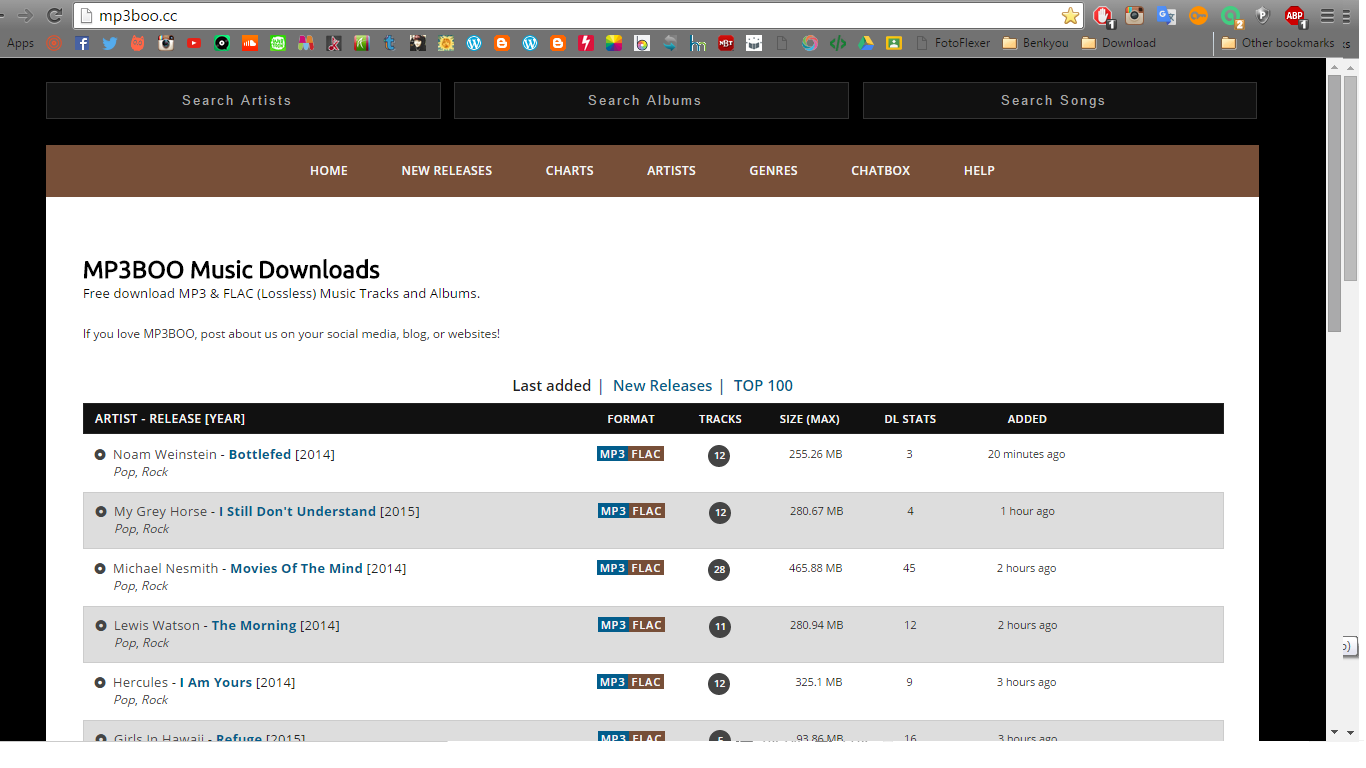Click the bullet icon beside Lewis Watson

click(100, 626)
